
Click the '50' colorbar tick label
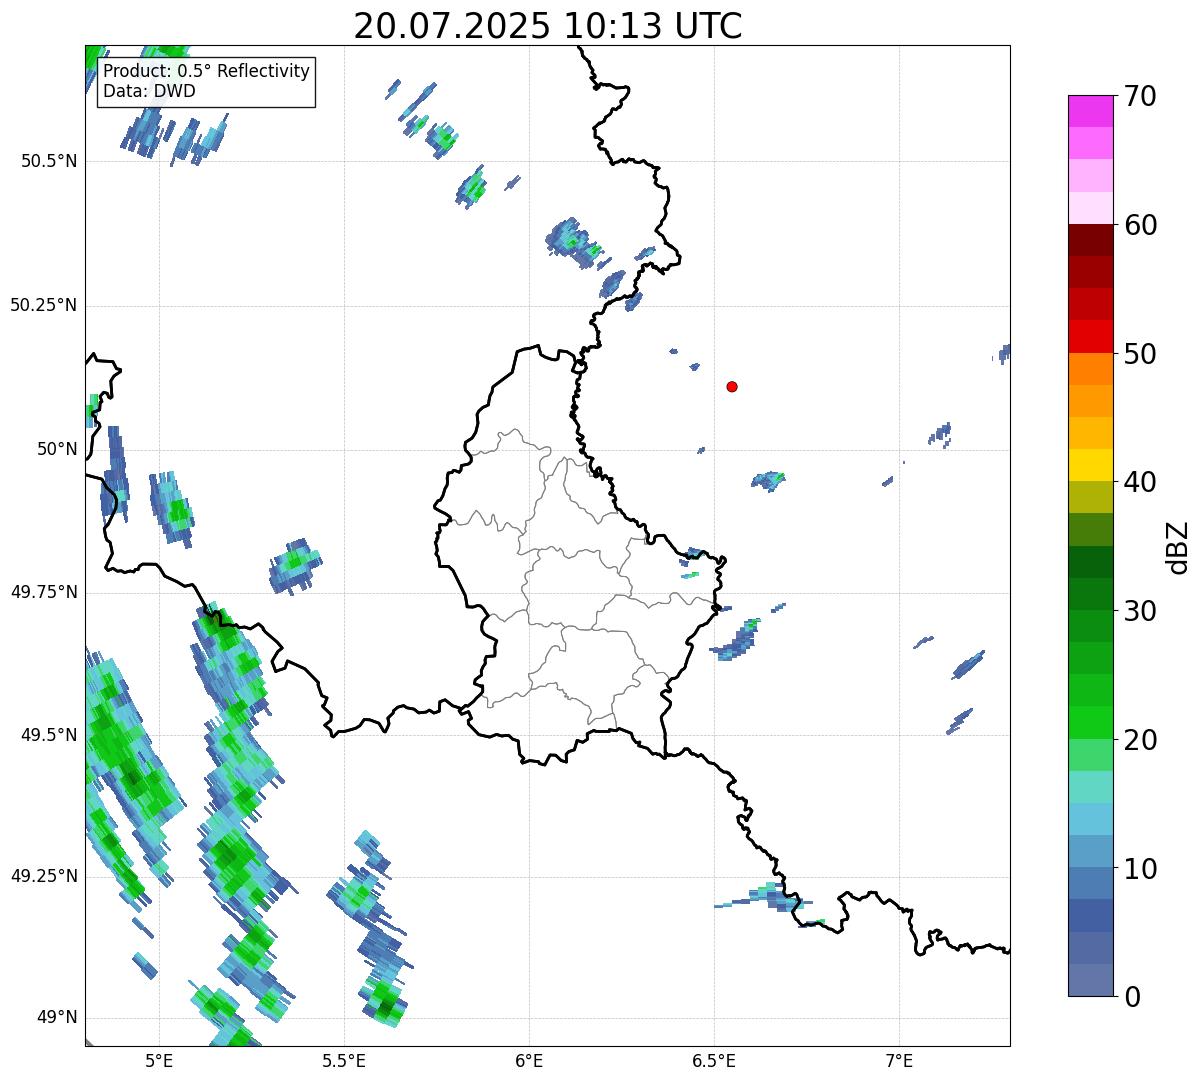pyautogui.click(x=1141, y=354)
